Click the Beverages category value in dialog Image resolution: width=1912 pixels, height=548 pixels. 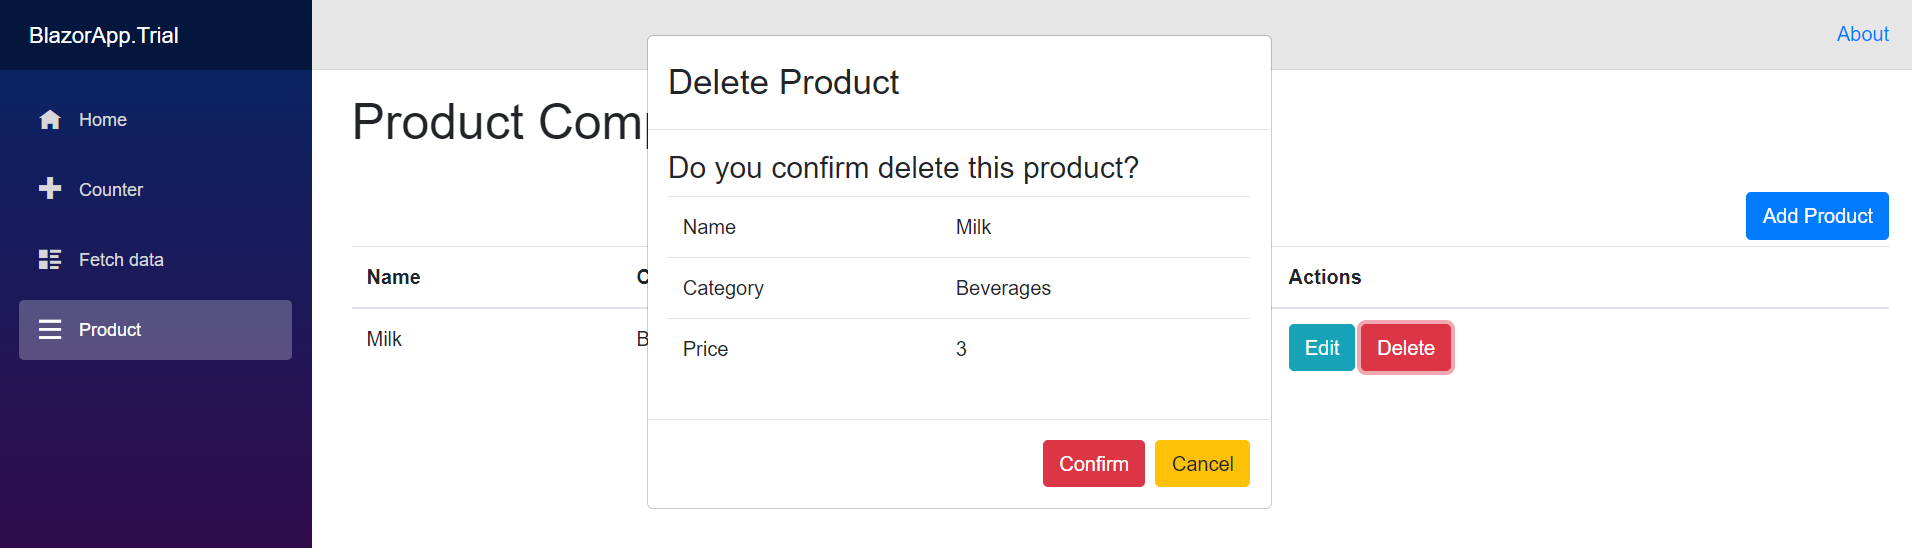coord(1003,288)
